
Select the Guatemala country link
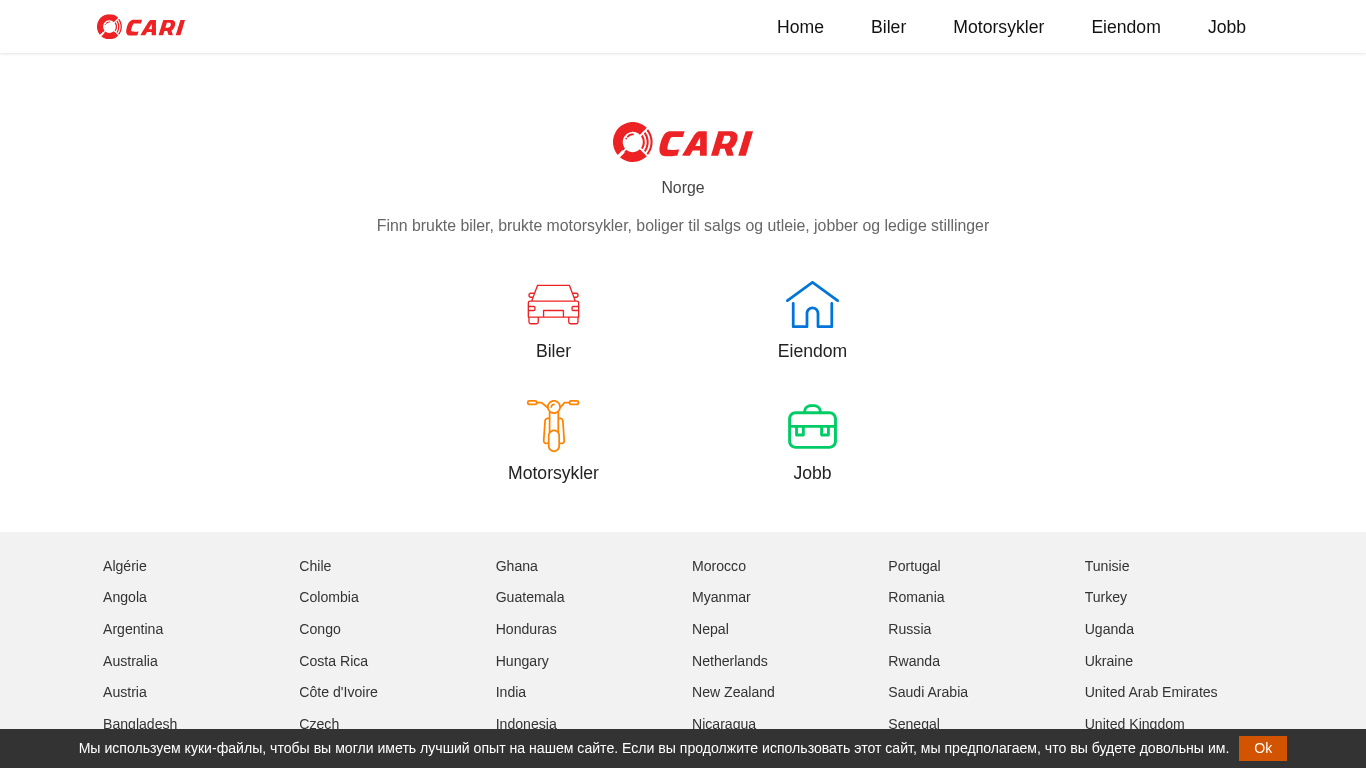[x=530, y=597]
